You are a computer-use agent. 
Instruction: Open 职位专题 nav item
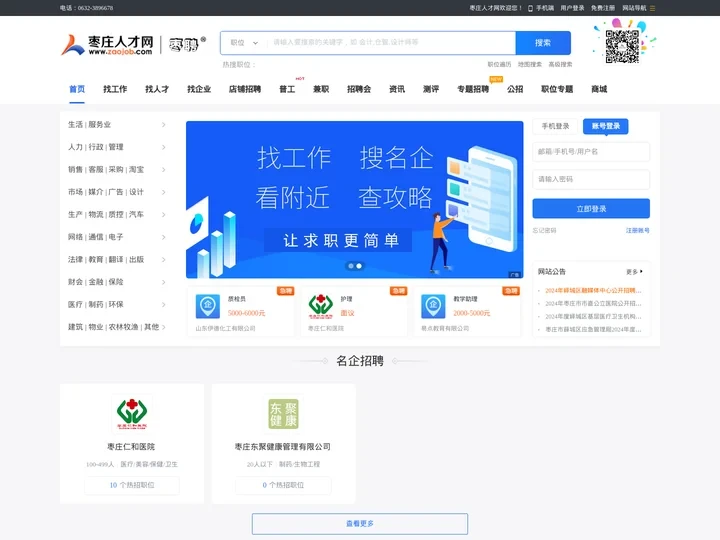557,89
